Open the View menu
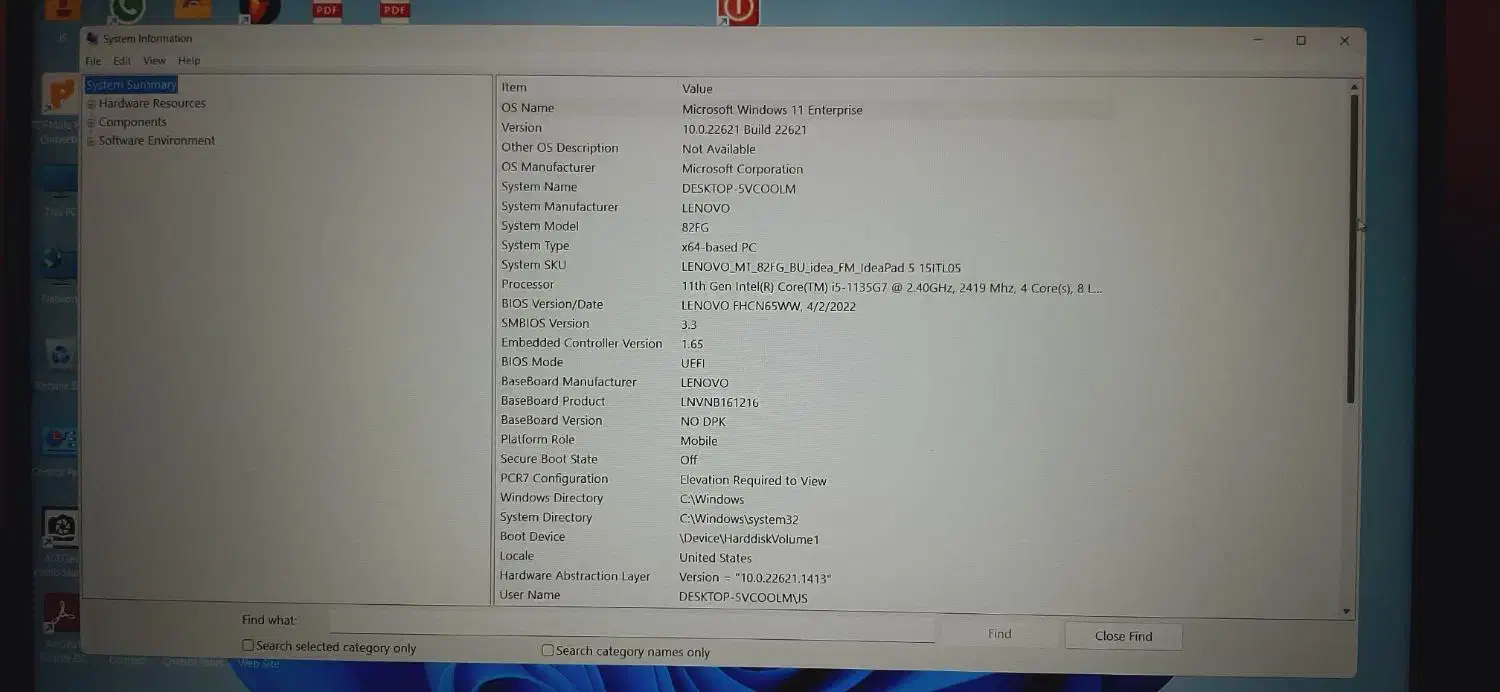Image resolution: width=1500 pixels, height=692 pixels. pyautogui.click(x=154, y=60)
